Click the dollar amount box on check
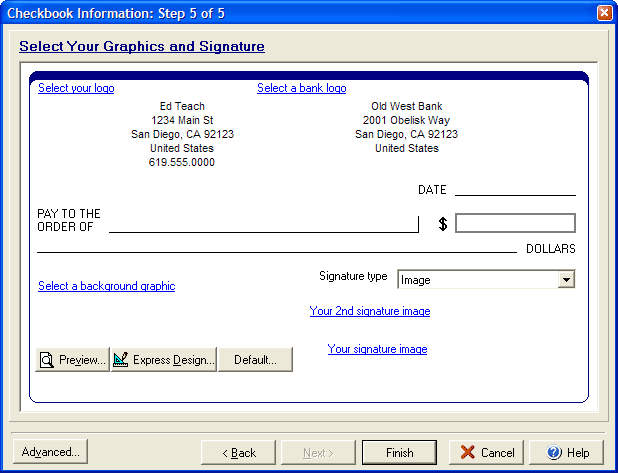 pyautogui.click(x=515, y=223)
